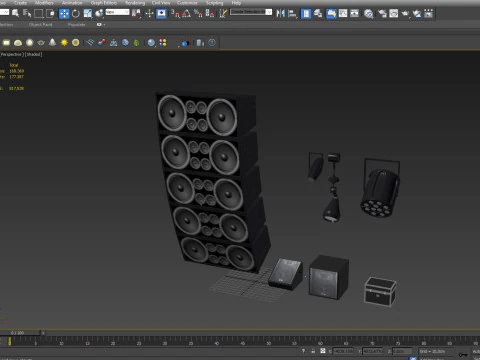Toggle the Scene Explorer button

(x=306, y=13)
